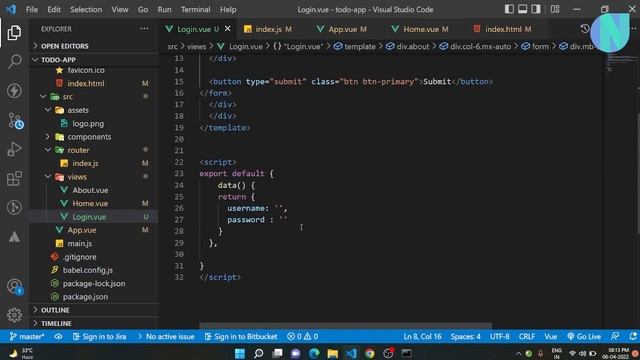The width and height of the screenshot is (640, 360).
Task: Expand the Open Editors section
Action: click(x=94, y=46)
